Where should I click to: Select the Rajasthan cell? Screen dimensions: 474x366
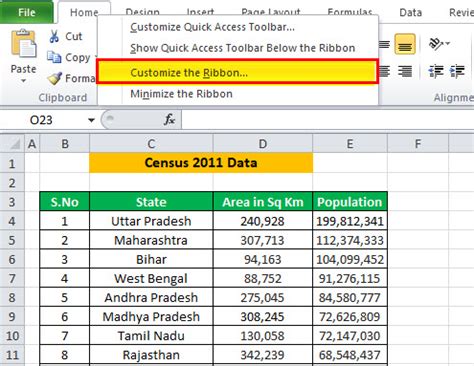(151, 355)
